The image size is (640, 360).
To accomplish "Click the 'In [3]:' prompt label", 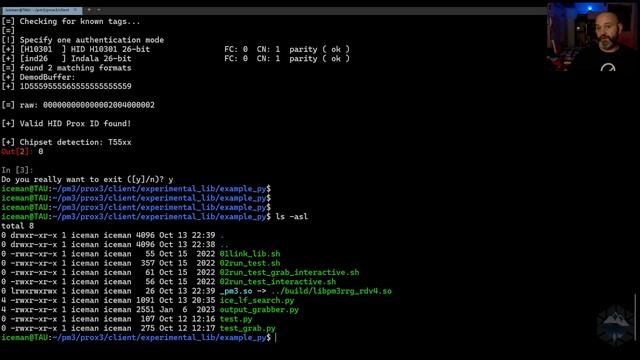I will click(x=17, y=170).
